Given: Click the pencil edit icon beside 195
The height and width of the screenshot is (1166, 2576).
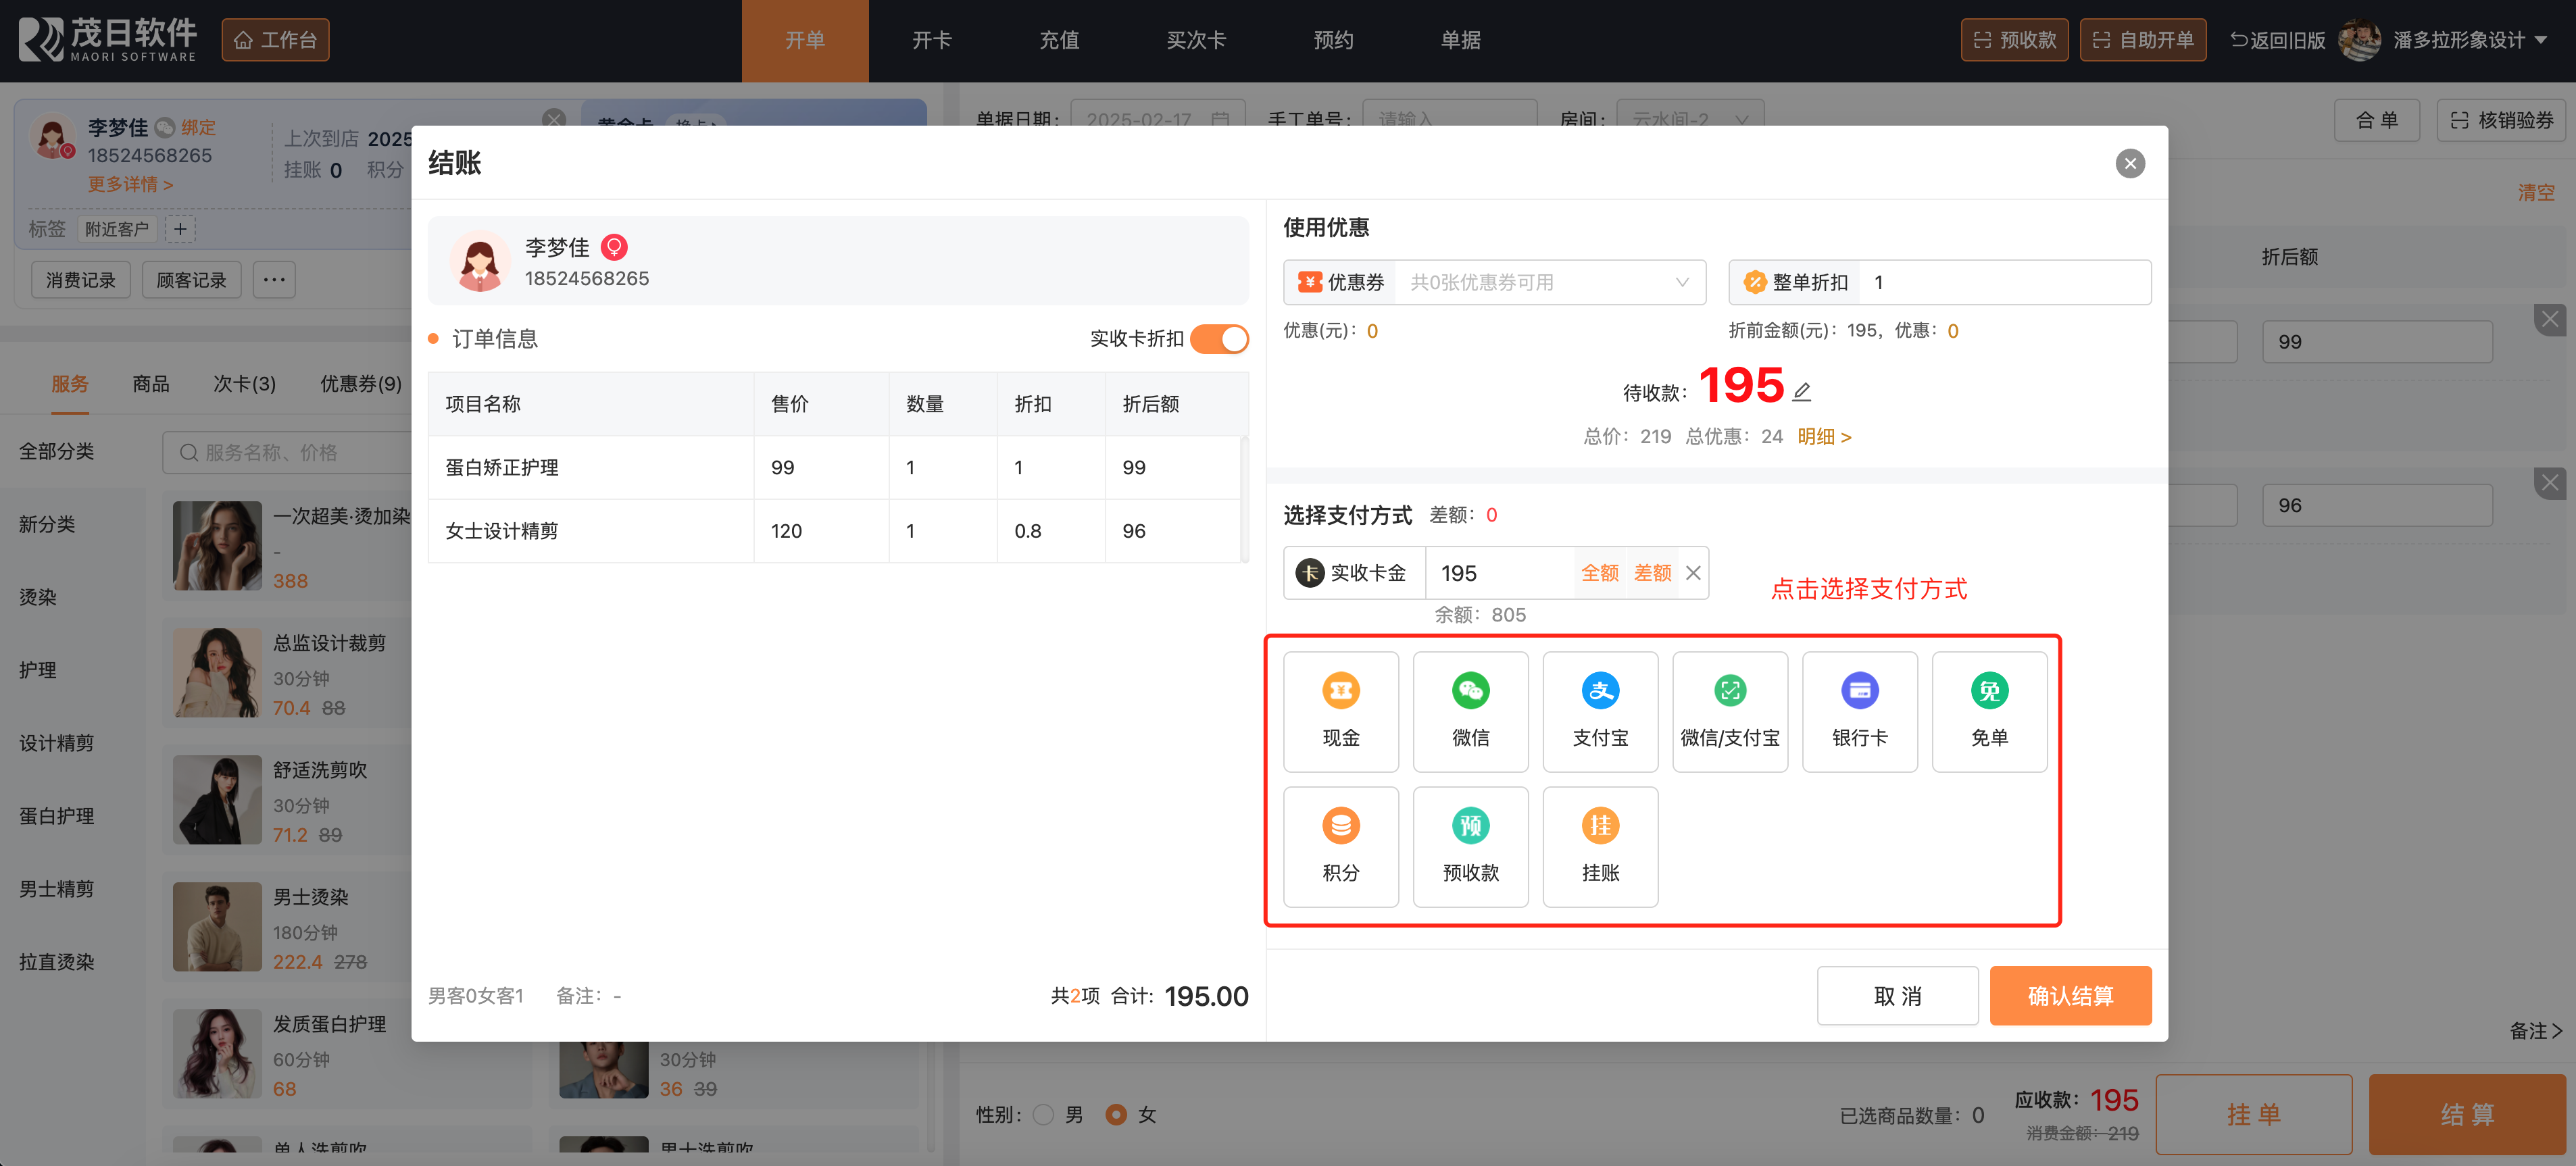Looking at the screenshot, I should coord(1802,391).
